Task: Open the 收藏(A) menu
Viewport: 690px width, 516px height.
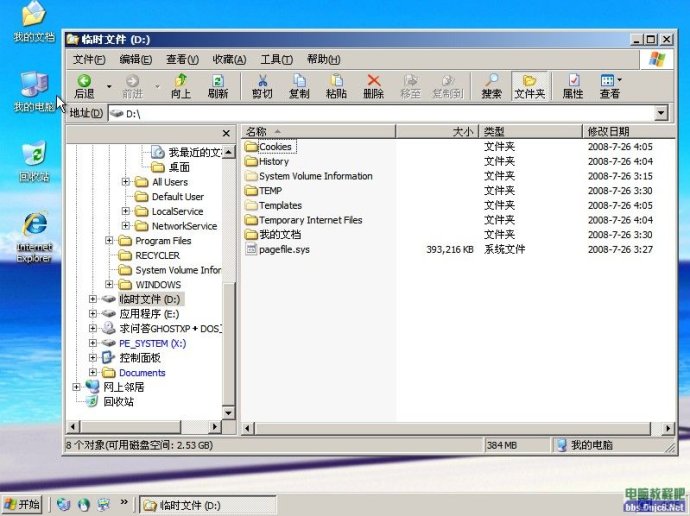Action: tap(229, 59)
